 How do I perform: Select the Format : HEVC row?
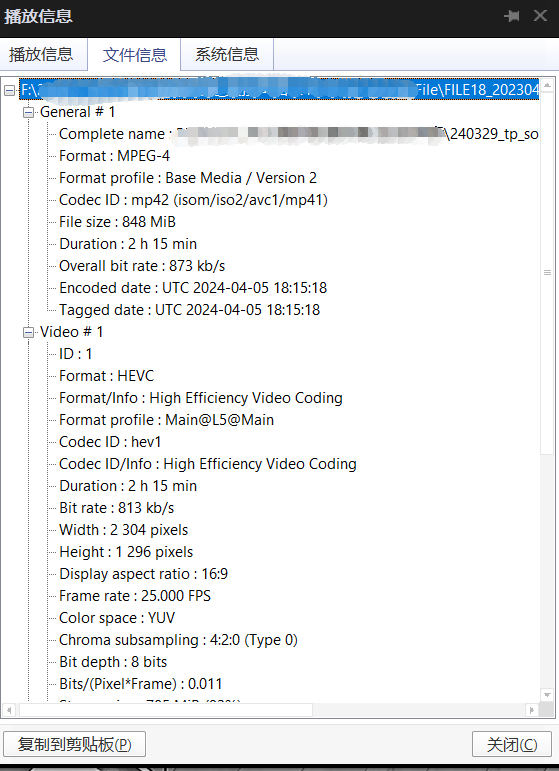[107, 376]
